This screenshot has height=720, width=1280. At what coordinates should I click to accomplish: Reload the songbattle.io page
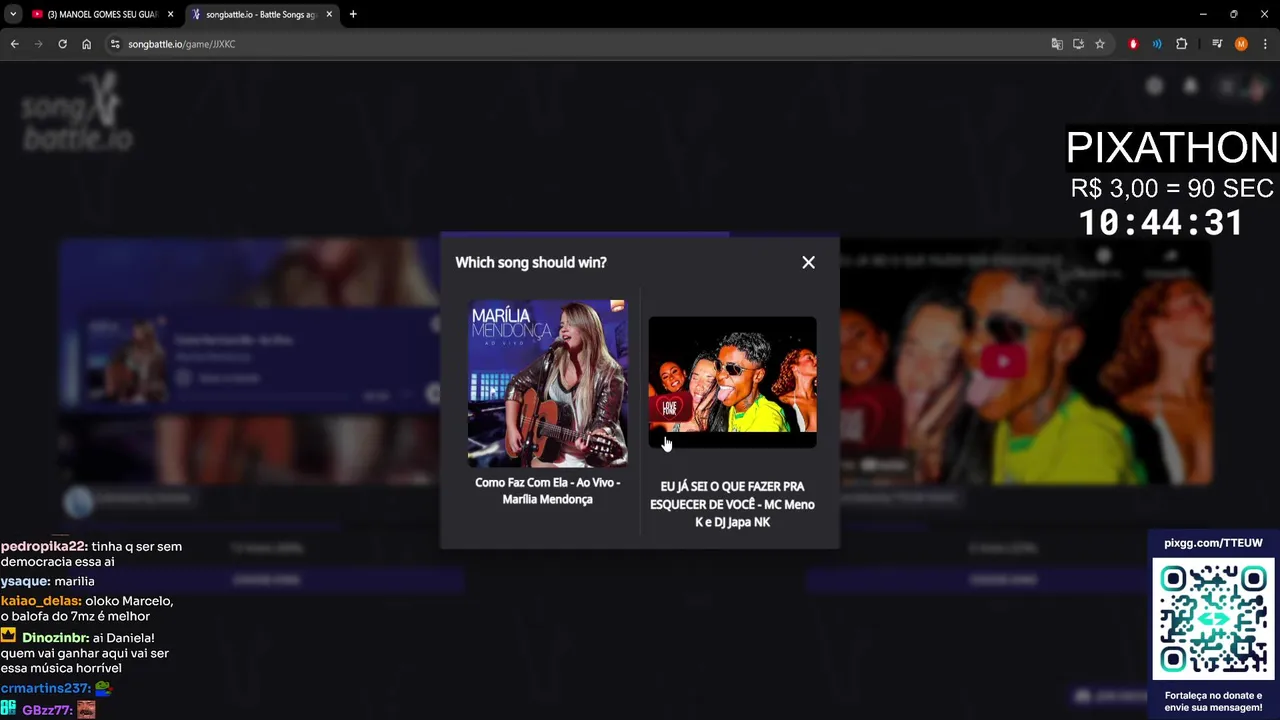(62, 44)
